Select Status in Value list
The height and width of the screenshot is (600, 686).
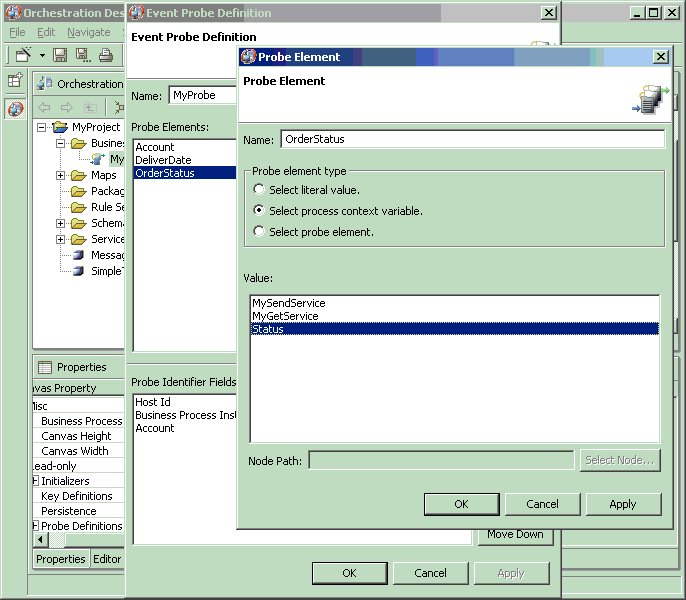click(x=455, y=329)
